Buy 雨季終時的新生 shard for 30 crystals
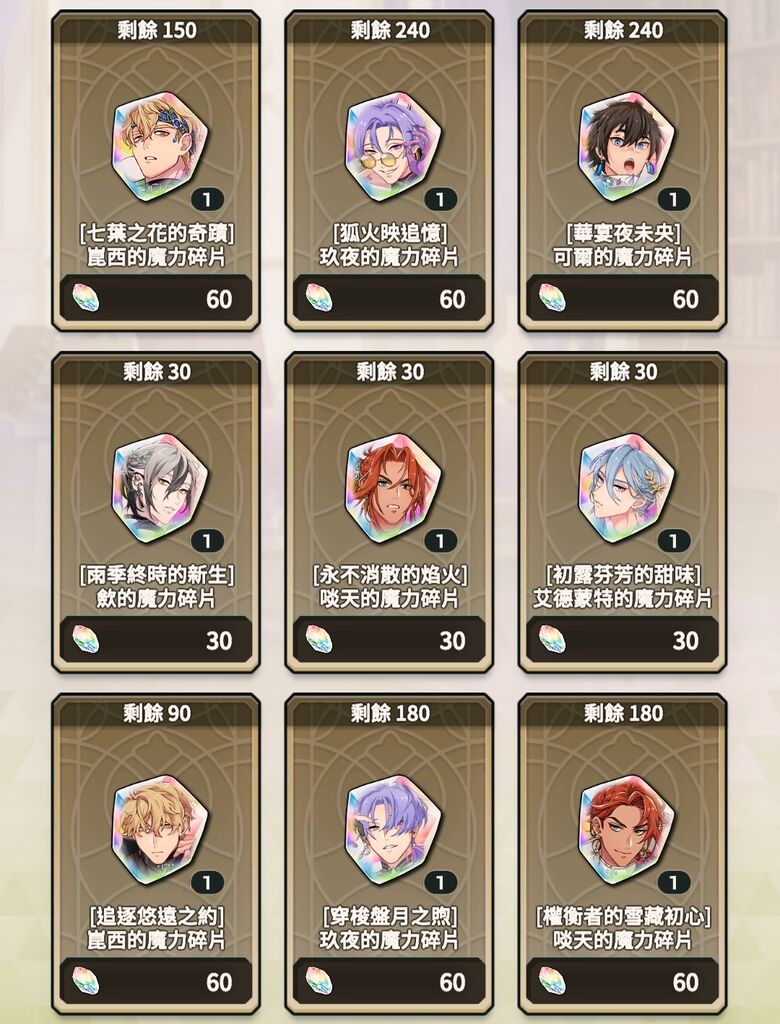This screenshot has width=780, height=1024. tap(156, 640)
